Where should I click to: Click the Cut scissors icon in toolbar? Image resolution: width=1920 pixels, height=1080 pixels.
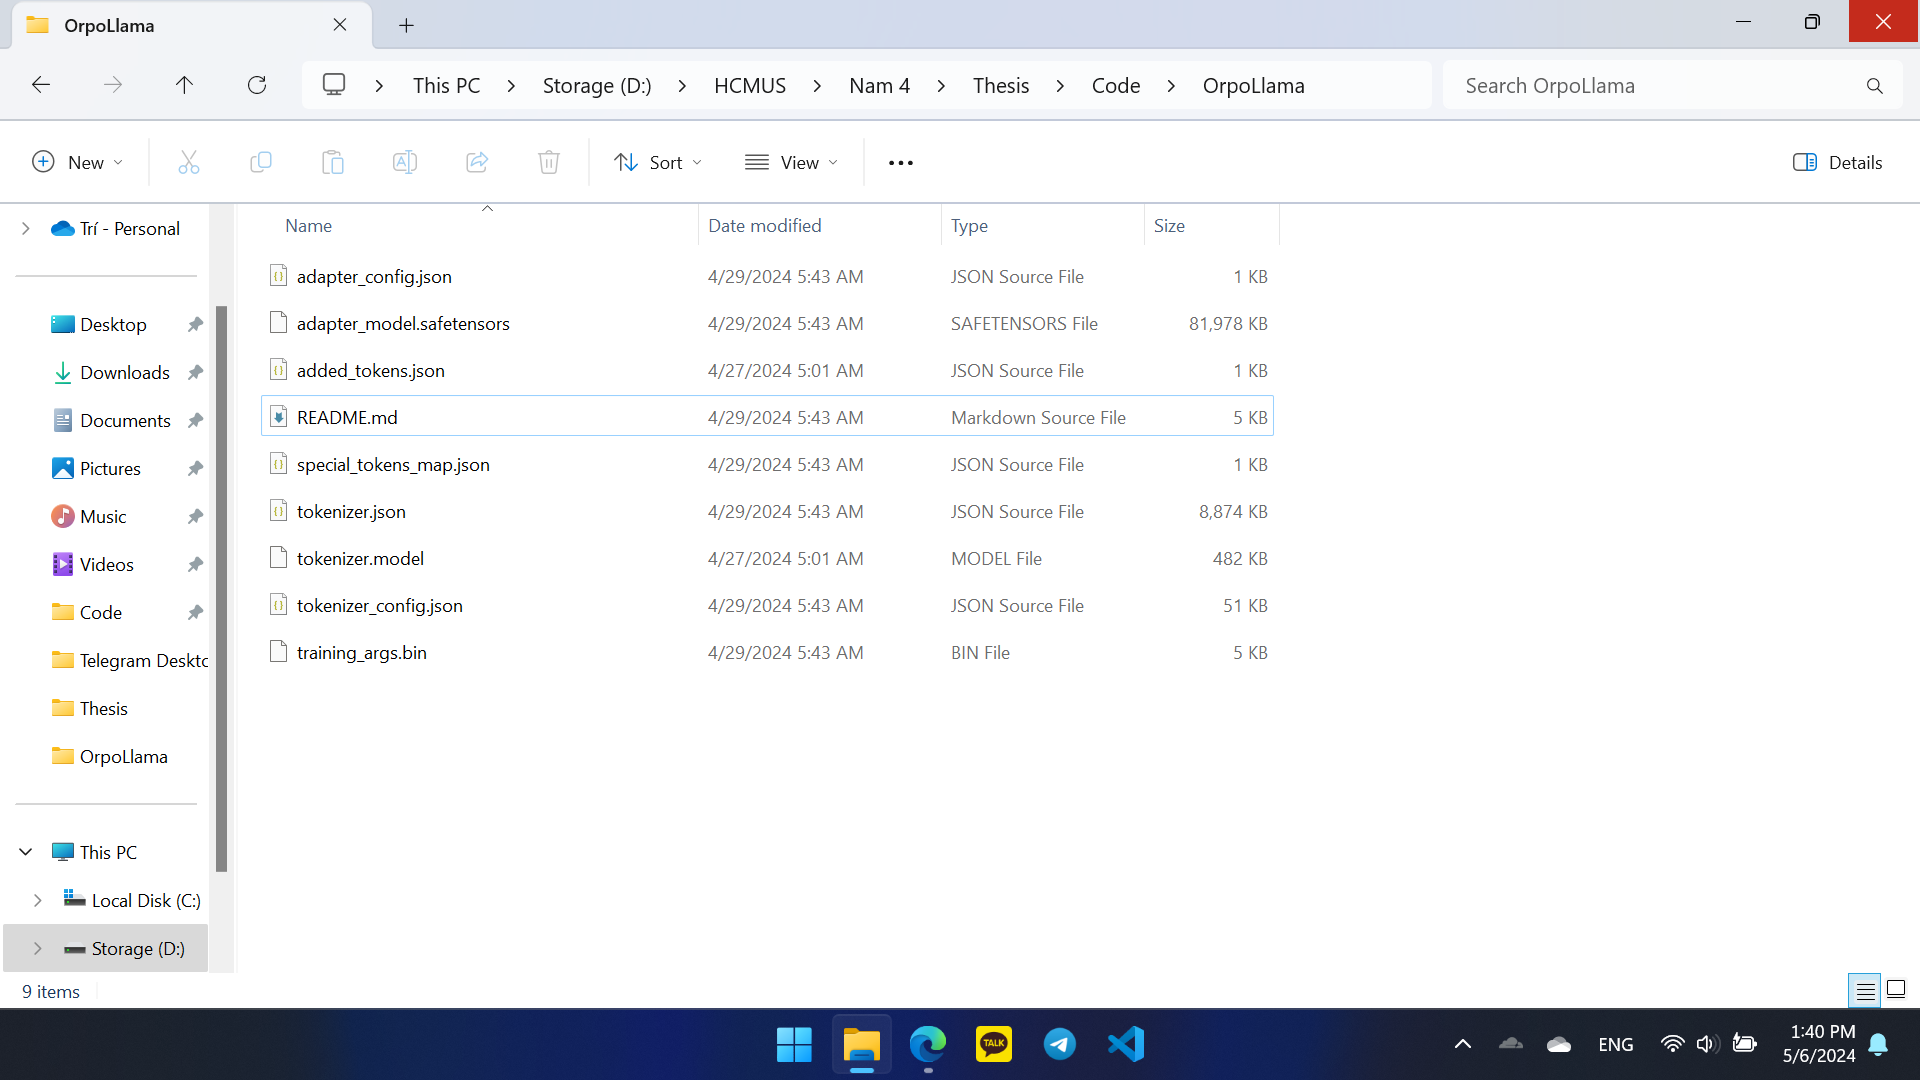[189, 162]
